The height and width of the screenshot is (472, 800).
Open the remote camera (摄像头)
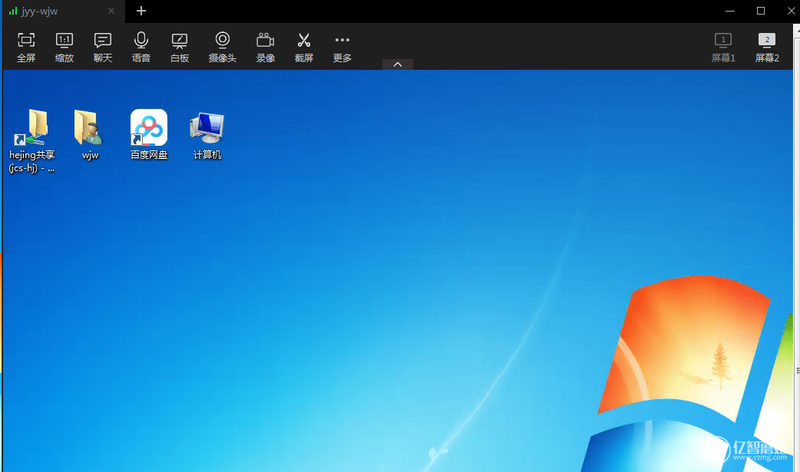click(222, 47)
